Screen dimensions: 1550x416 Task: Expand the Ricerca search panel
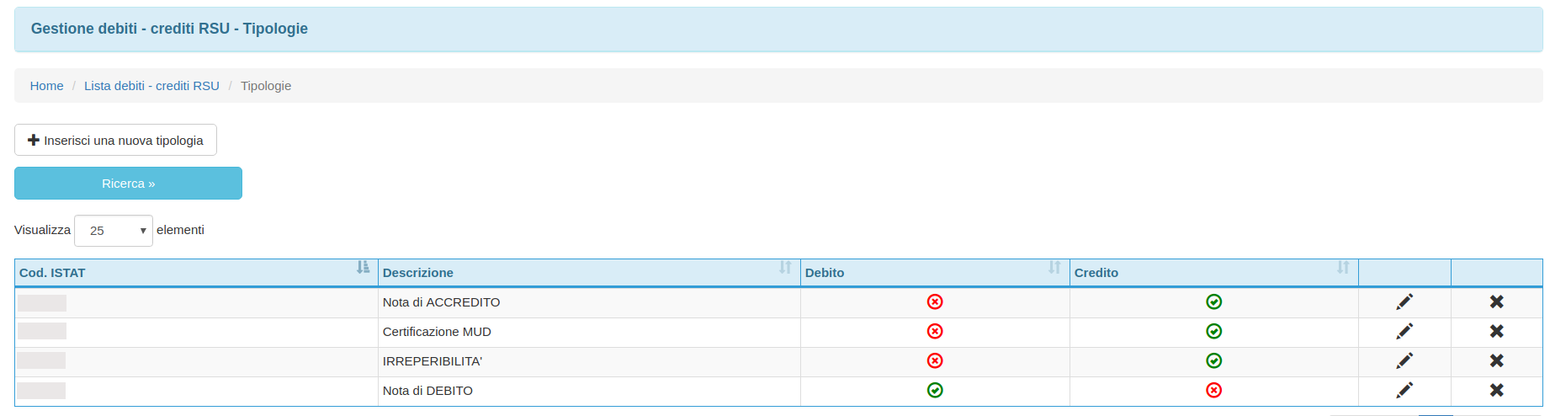[x=128, y=184]
